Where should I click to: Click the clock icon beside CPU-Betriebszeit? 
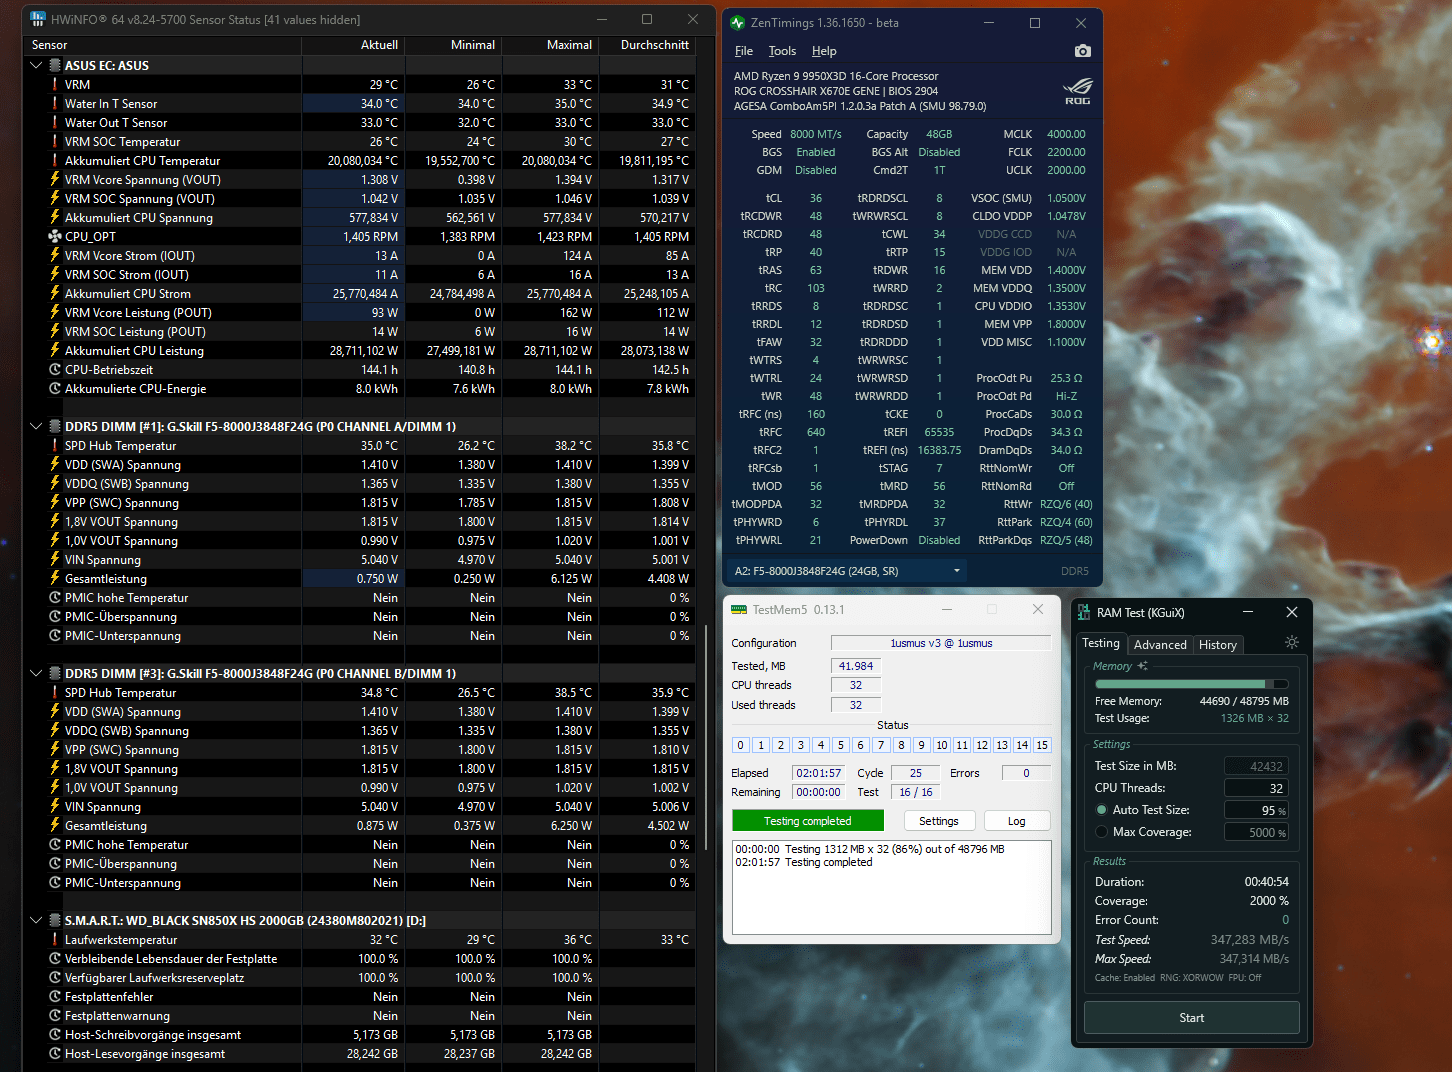tap(55, 370)
